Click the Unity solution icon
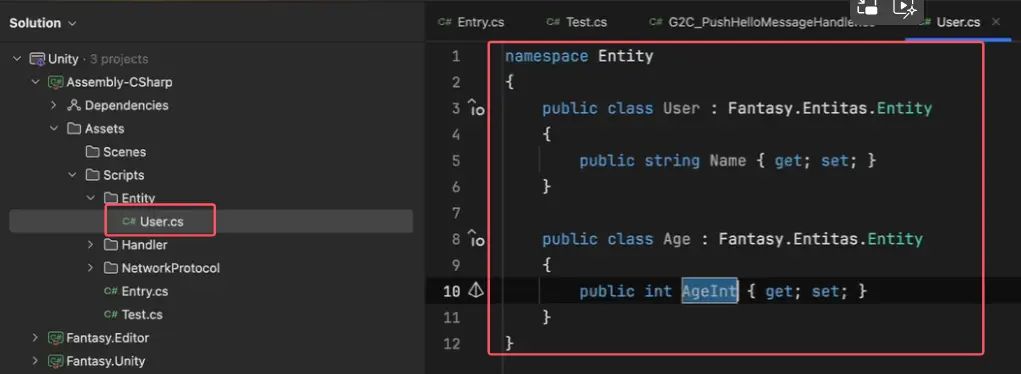 point(37,59)
